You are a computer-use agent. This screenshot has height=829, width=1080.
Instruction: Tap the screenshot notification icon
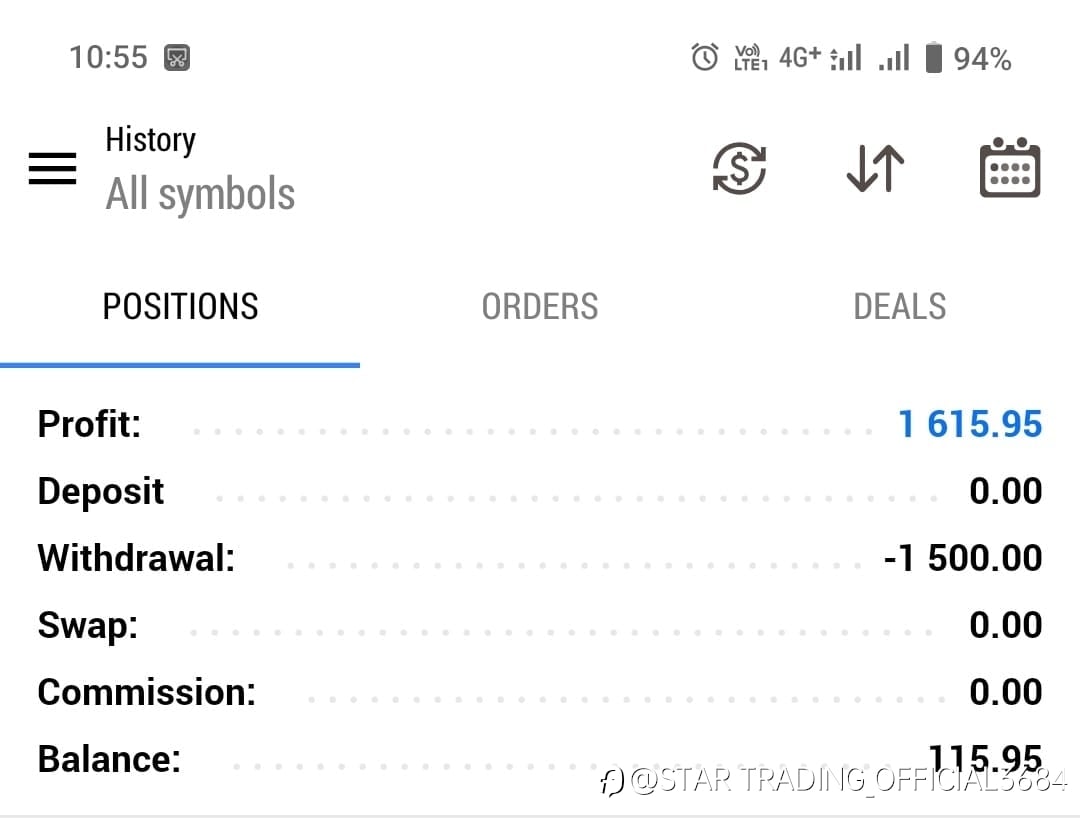[177, 58]
